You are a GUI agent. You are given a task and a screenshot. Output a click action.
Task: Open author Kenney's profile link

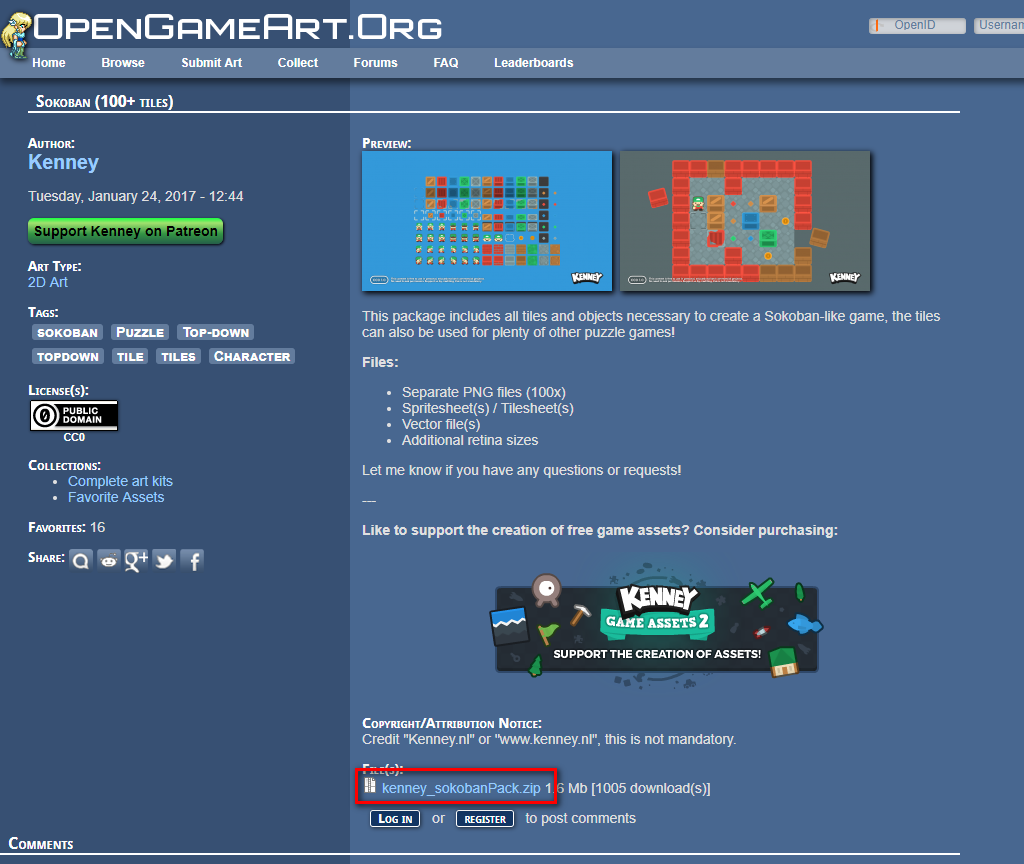coord(63,162)
